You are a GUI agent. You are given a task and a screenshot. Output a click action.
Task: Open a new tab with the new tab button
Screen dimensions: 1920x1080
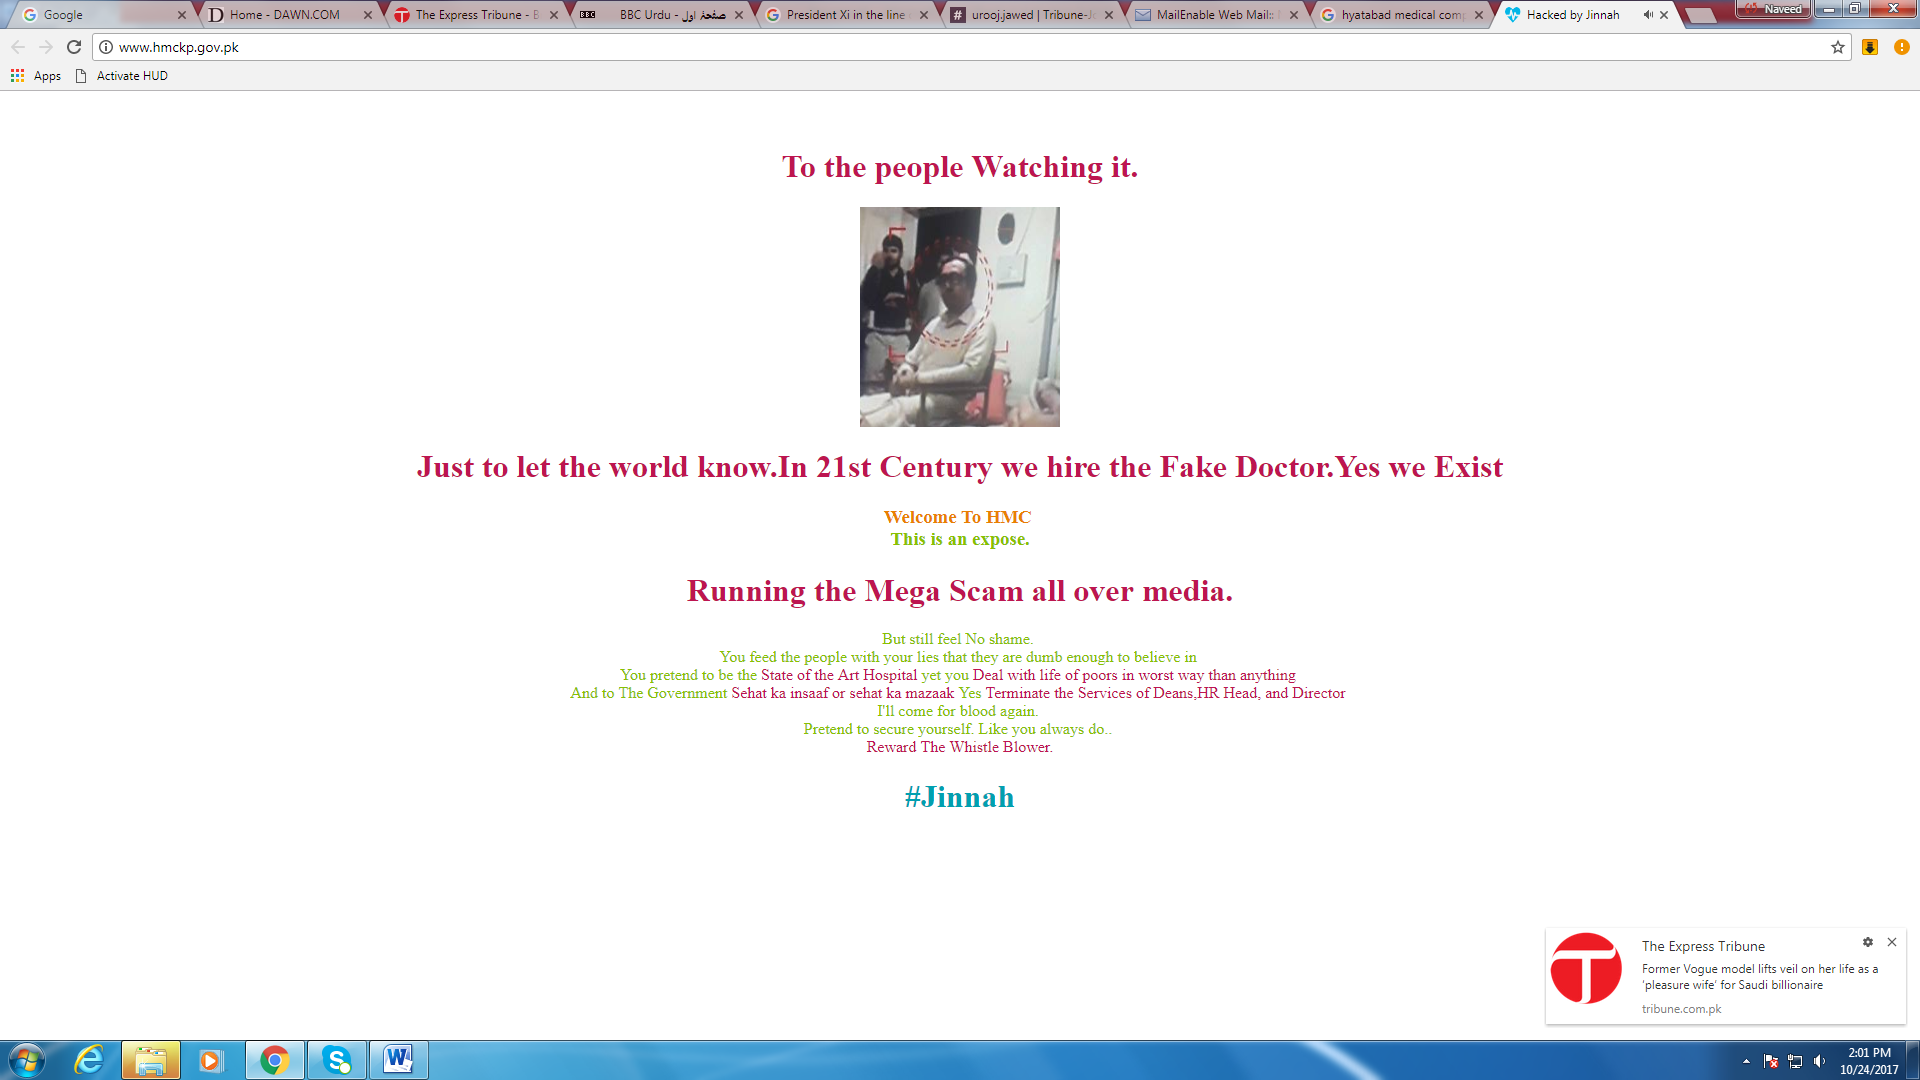click(x=1702, y=15)
